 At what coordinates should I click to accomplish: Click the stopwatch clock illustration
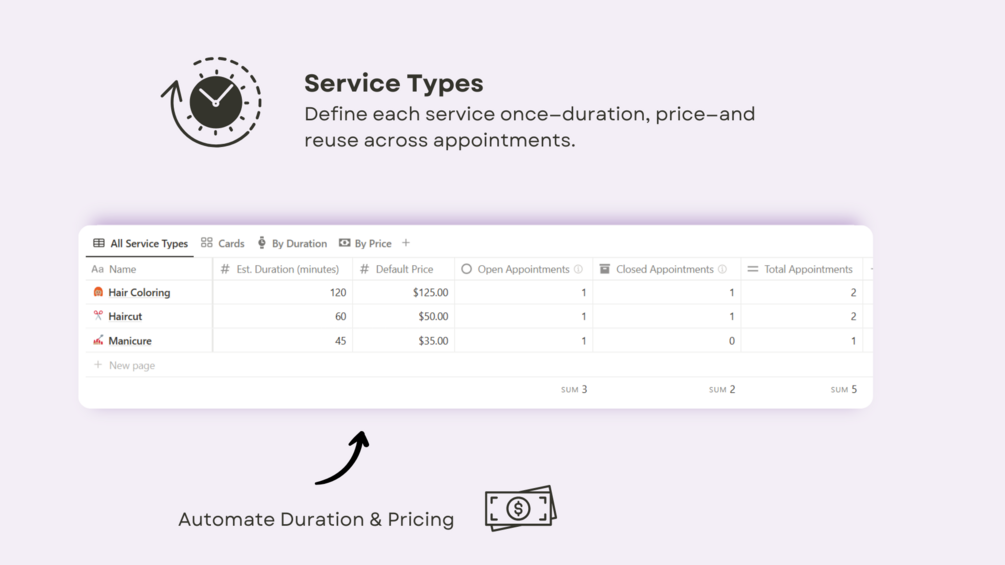pos(214,102)
